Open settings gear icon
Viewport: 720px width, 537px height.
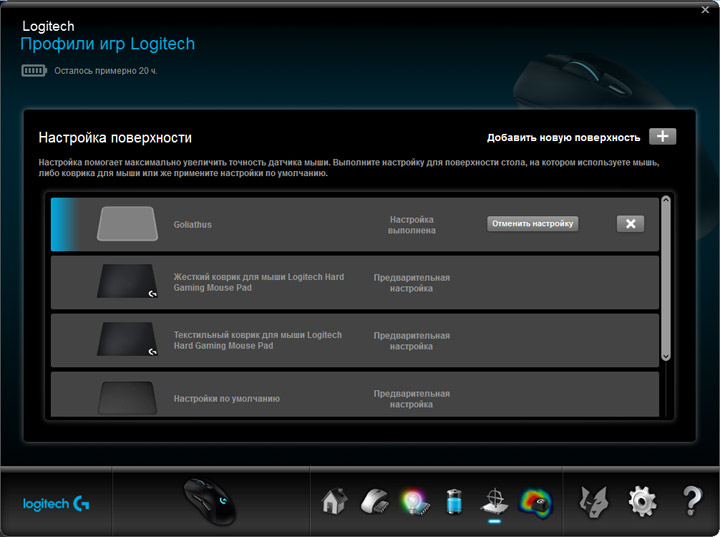click(x=642, y=502)
